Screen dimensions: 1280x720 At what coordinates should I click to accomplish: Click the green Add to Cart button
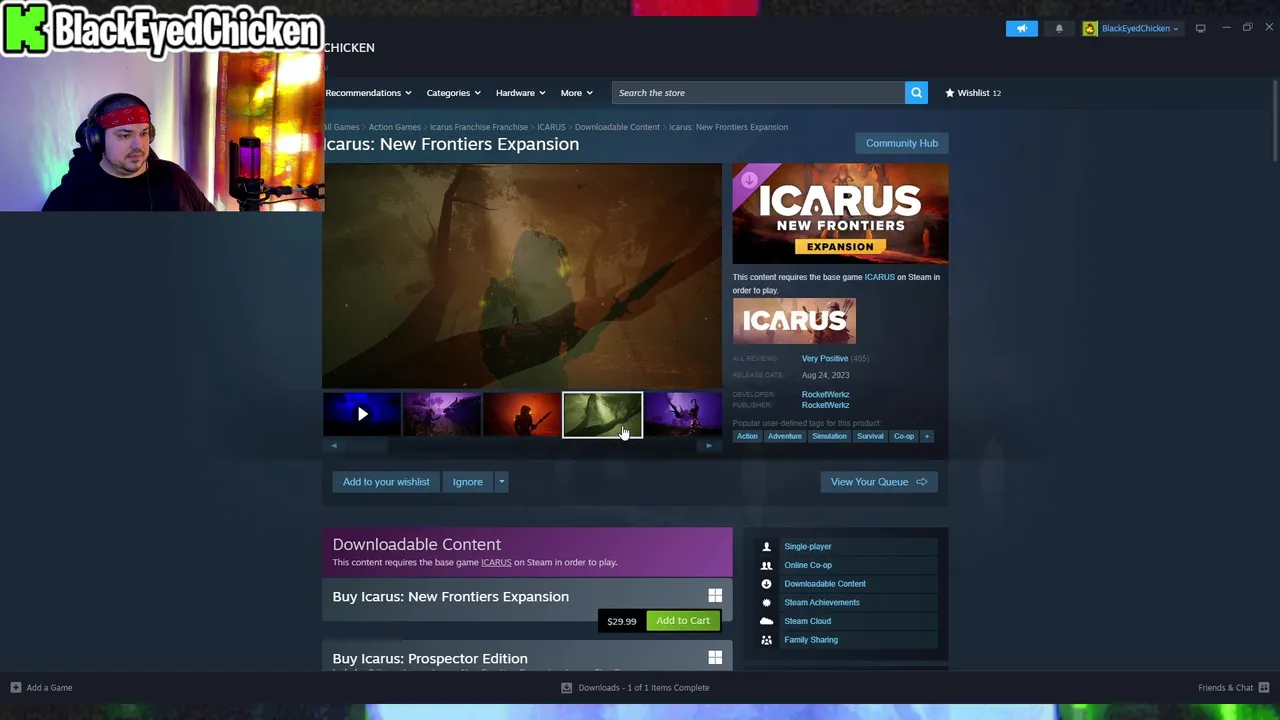tap(683, 621)
